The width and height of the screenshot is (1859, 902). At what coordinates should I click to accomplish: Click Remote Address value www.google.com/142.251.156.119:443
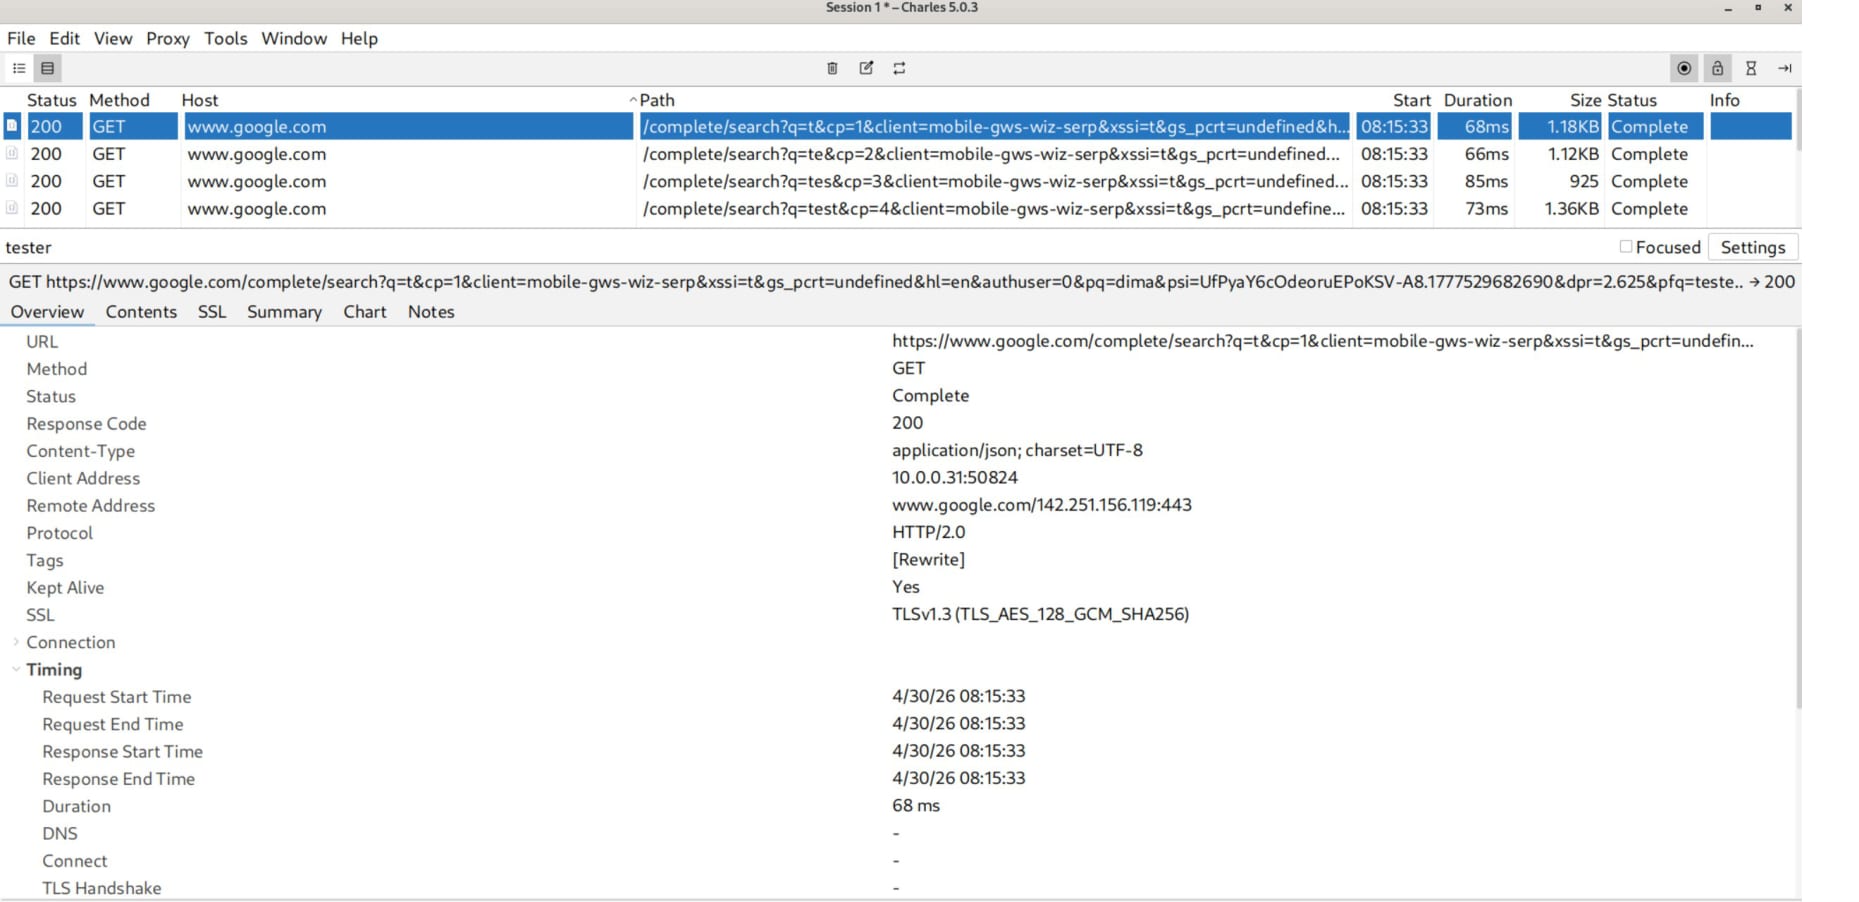(1041, 505)
